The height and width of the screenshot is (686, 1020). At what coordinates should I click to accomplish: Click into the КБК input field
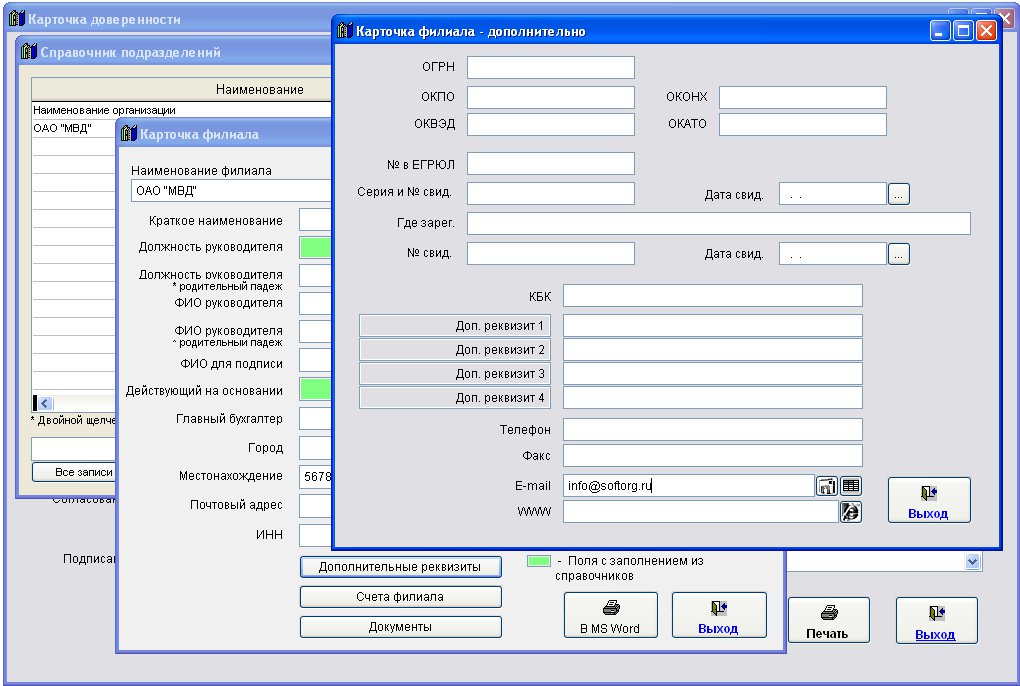click(712, 296)
